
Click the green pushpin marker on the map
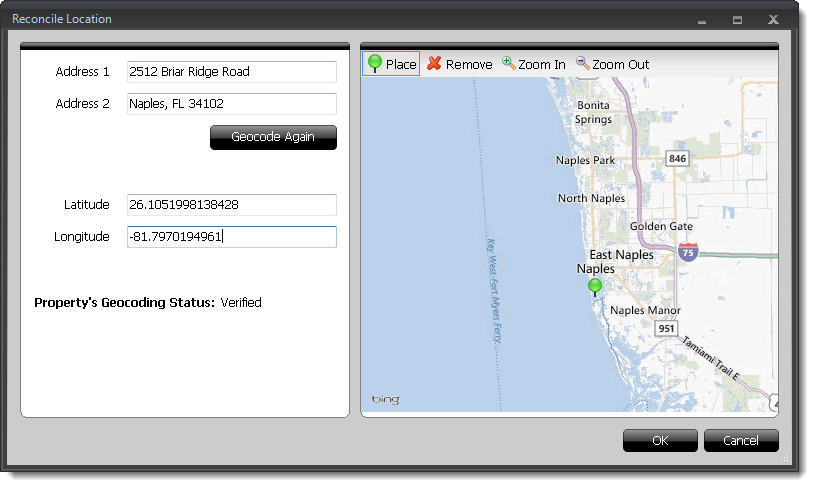coord(596,287)
